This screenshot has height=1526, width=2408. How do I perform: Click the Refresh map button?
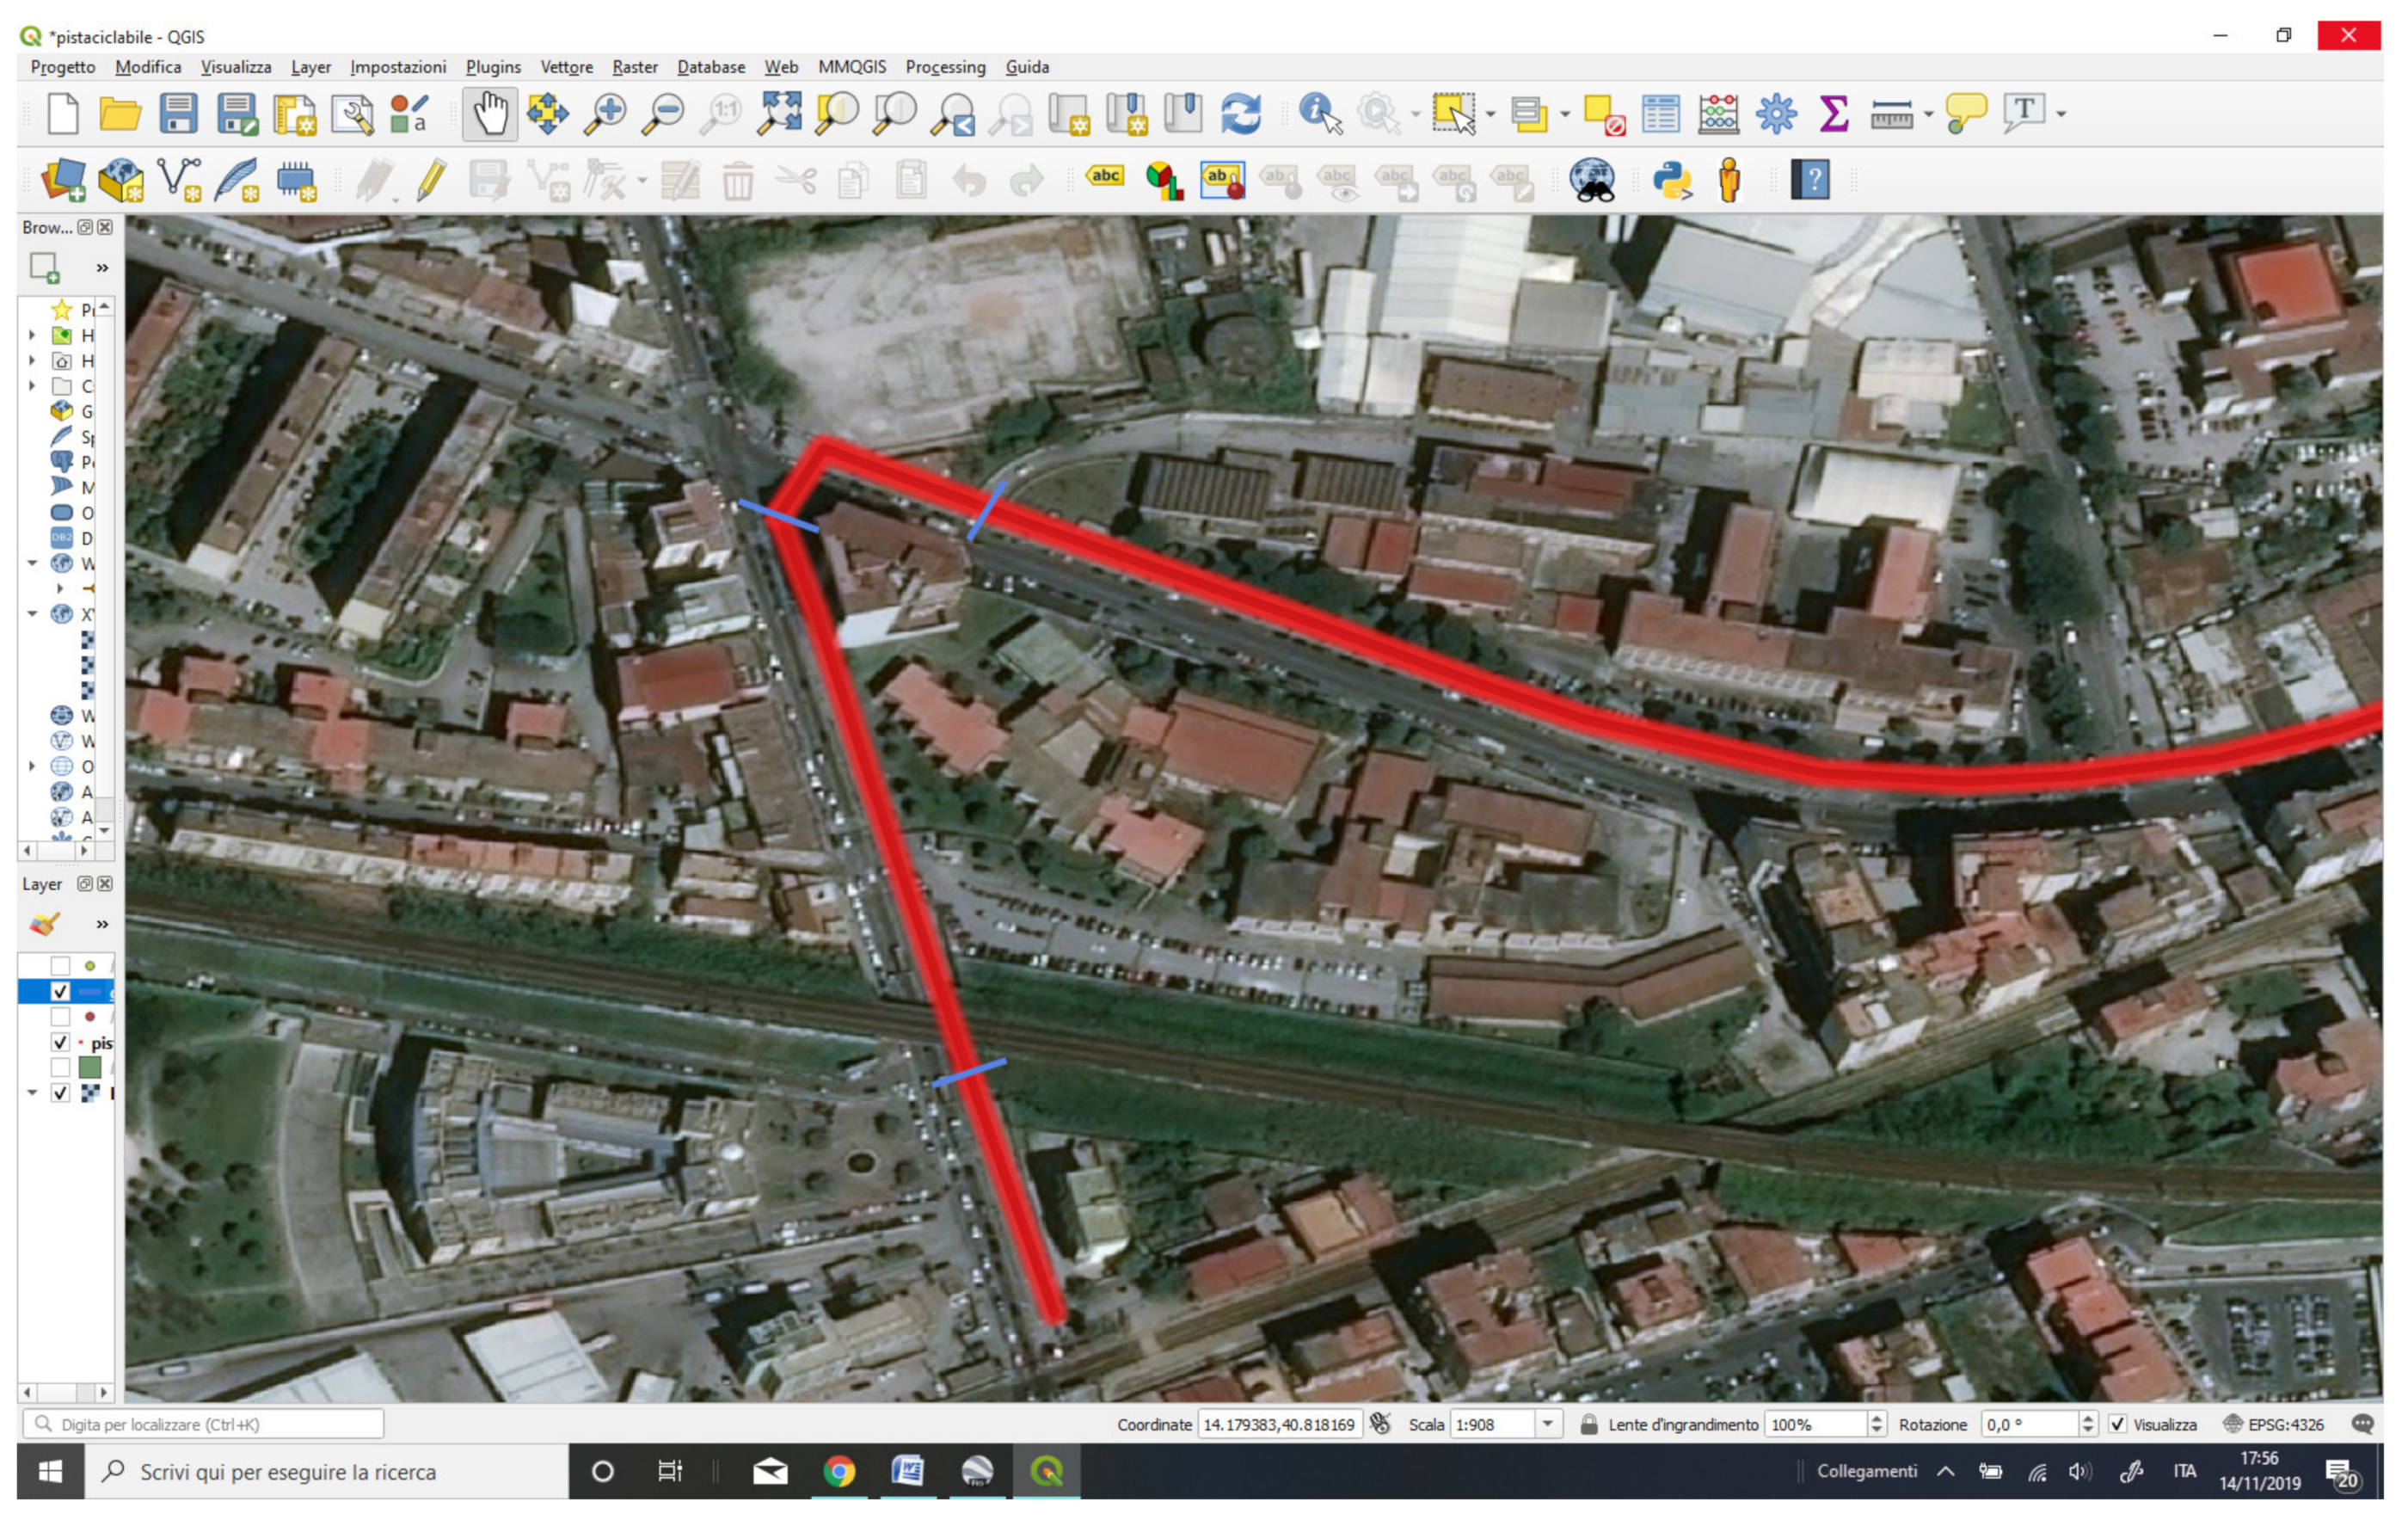coord(1240,114)
